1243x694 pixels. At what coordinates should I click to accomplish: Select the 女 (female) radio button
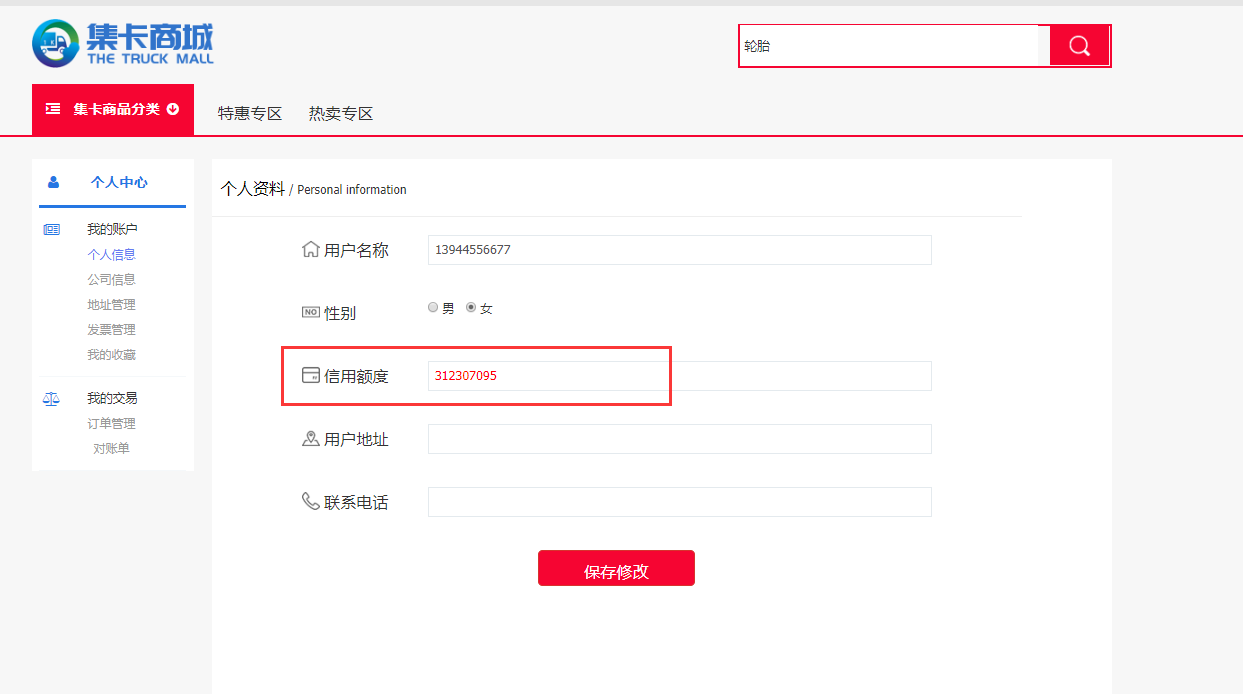pos(471,308)
